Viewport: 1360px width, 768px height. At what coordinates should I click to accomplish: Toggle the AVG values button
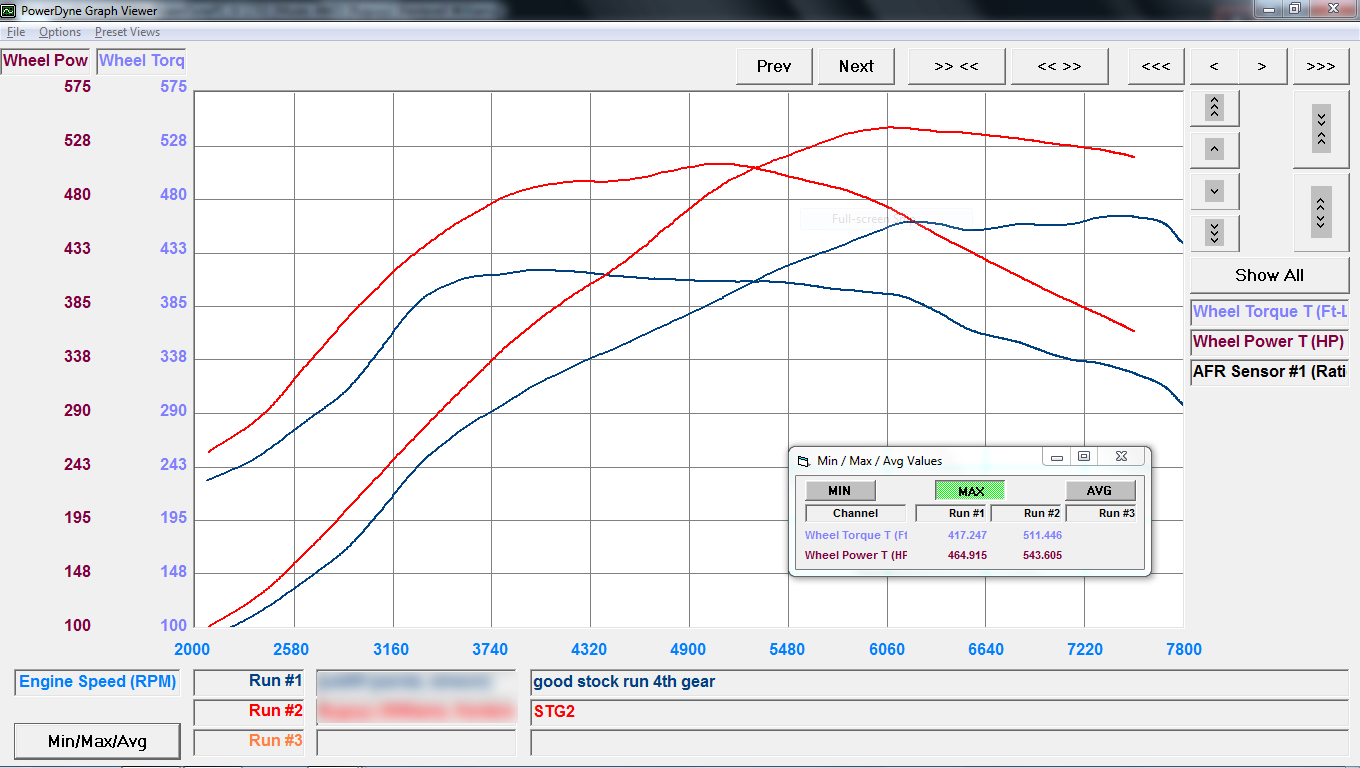(x=1099, y=491)
